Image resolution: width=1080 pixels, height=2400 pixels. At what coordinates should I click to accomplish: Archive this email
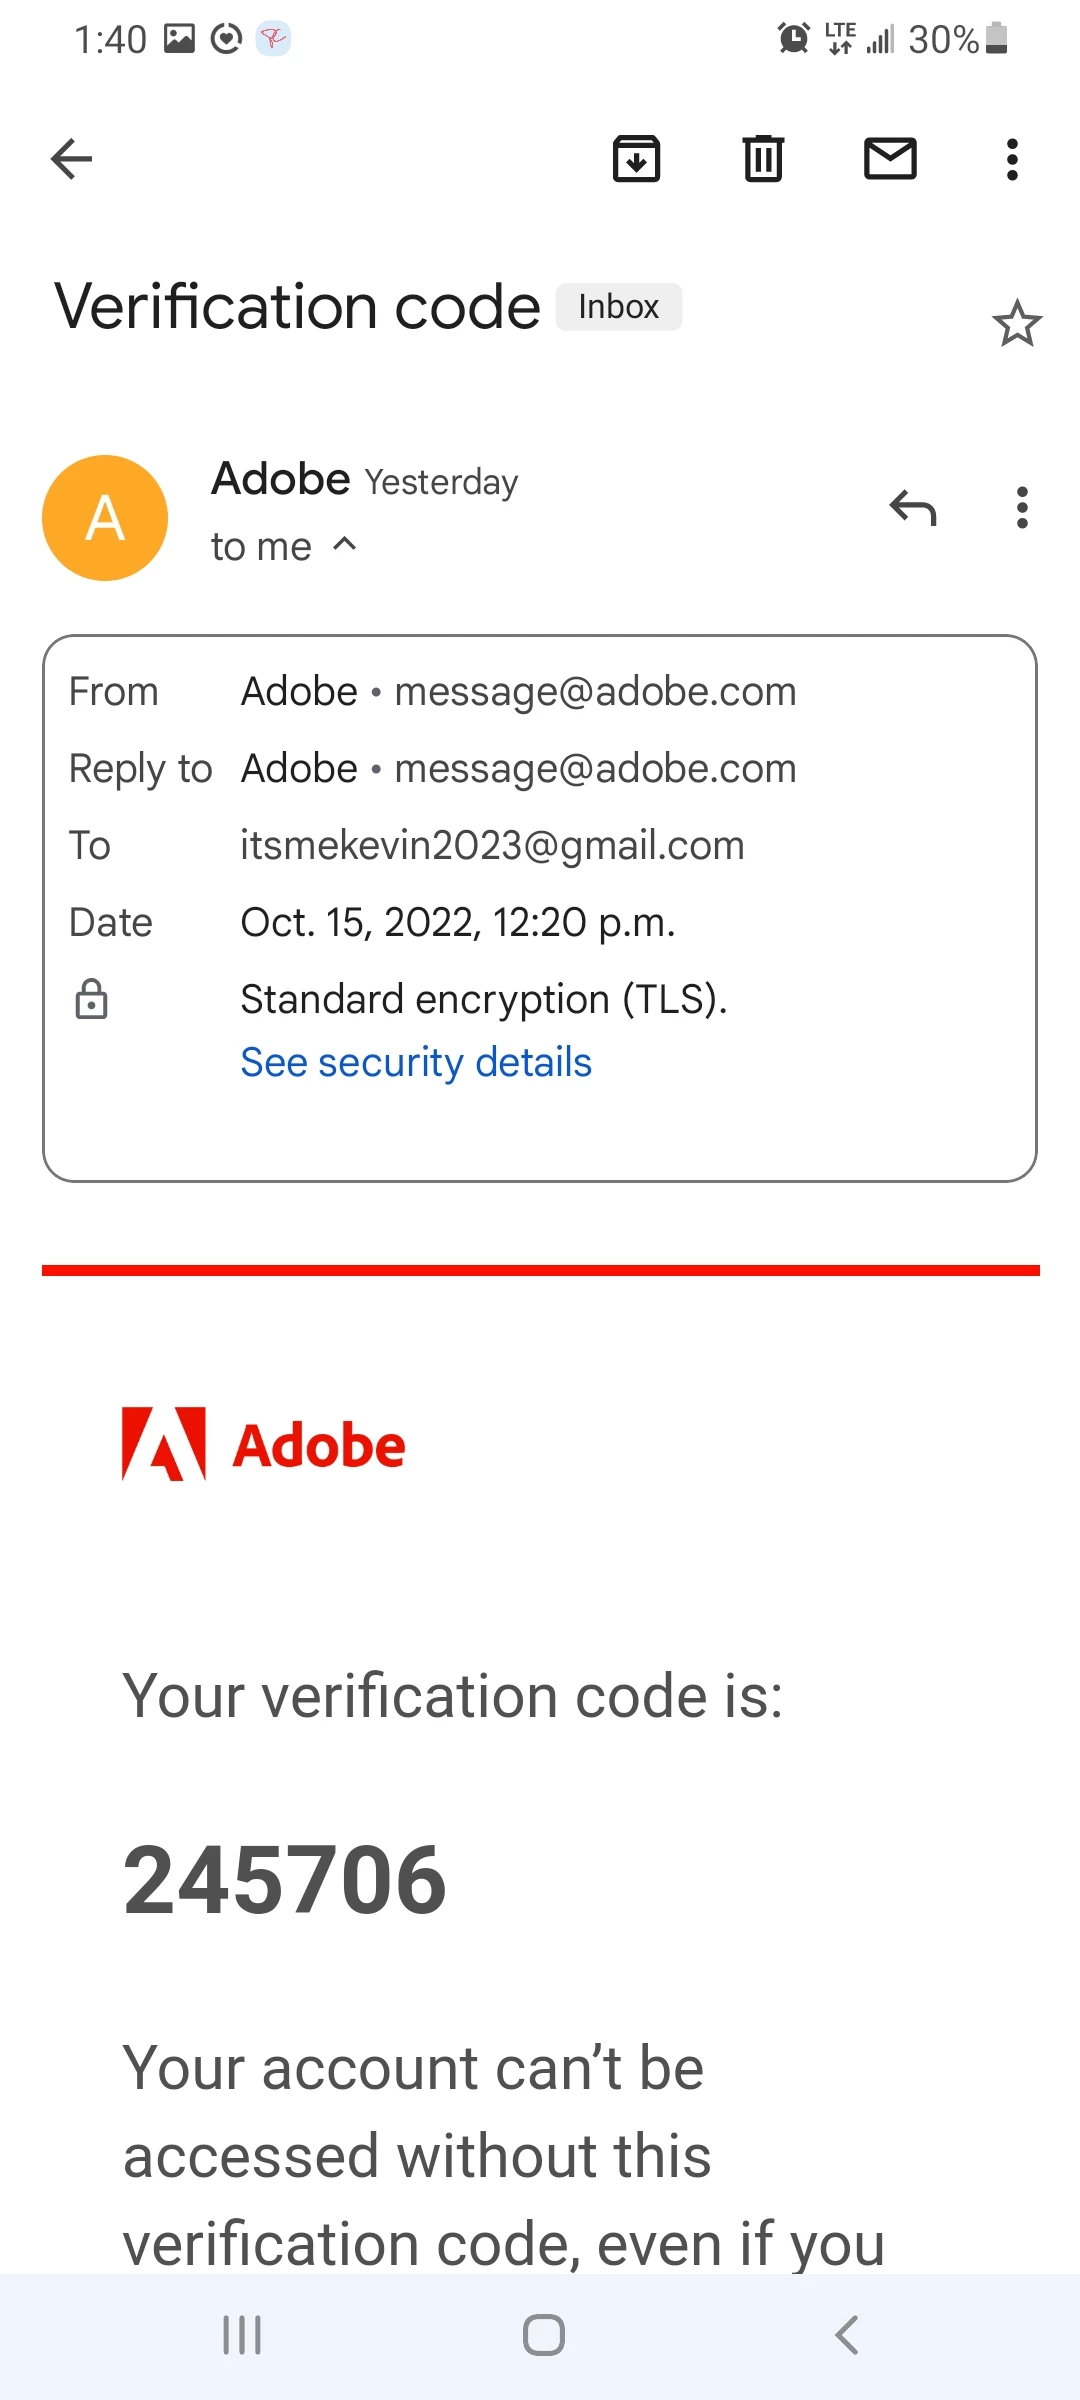pyautogui.click(x=636, y=159)
